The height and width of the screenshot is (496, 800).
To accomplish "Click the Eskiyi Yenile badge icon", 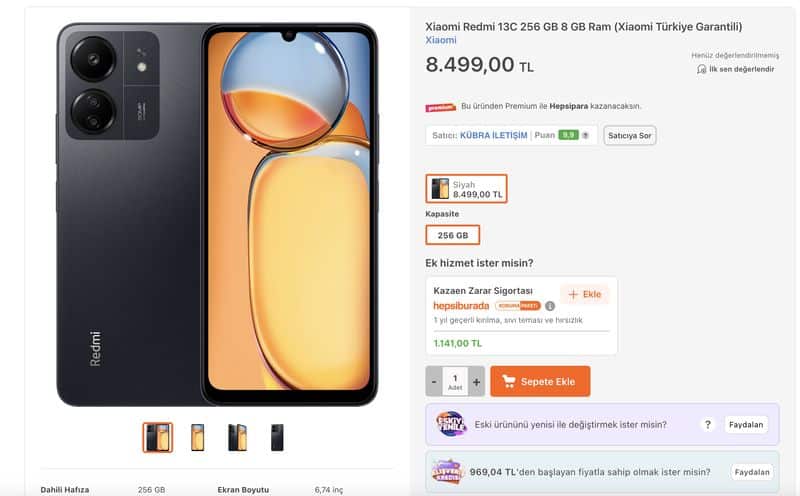I will [x=451, y=424].
